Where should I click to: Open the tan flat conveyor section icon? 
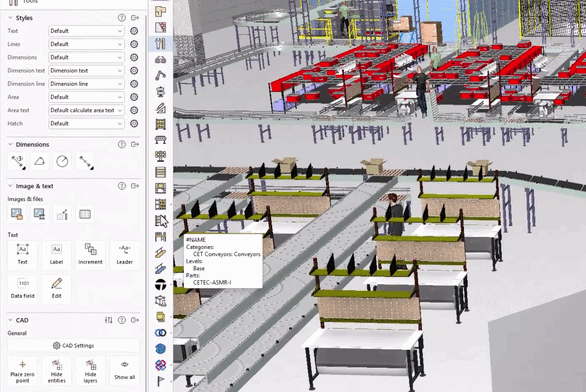click(x=160, y=253)
